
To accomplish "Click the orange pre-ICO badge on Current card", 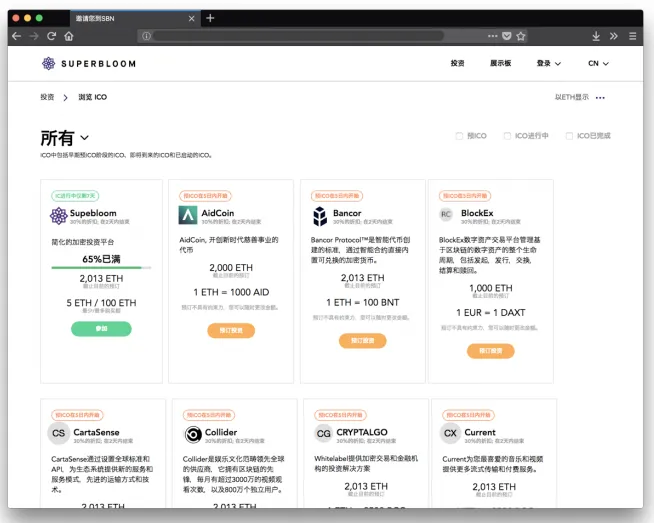I will pos(468,415).
